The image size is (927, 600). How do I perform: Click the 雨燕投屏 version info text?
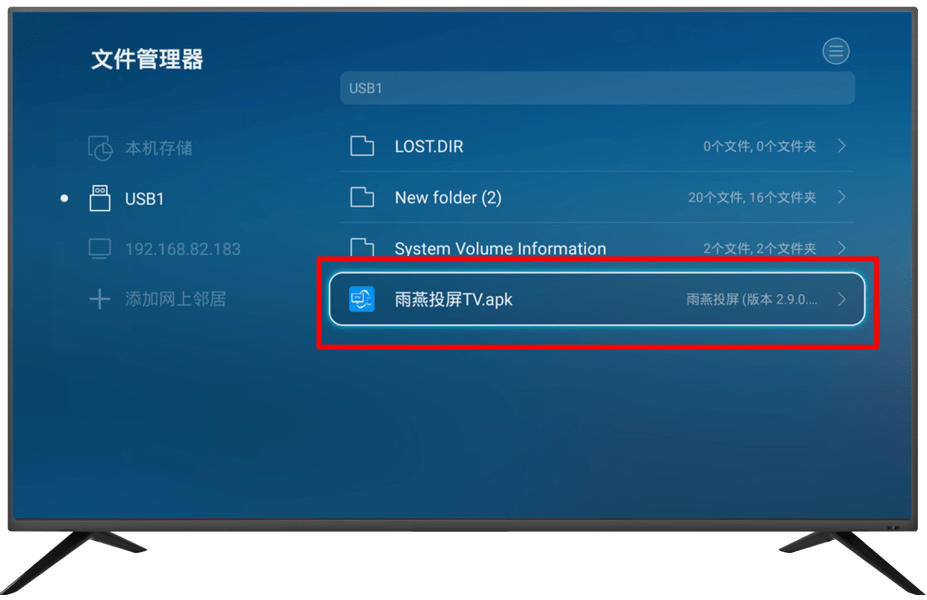[751, 299]
